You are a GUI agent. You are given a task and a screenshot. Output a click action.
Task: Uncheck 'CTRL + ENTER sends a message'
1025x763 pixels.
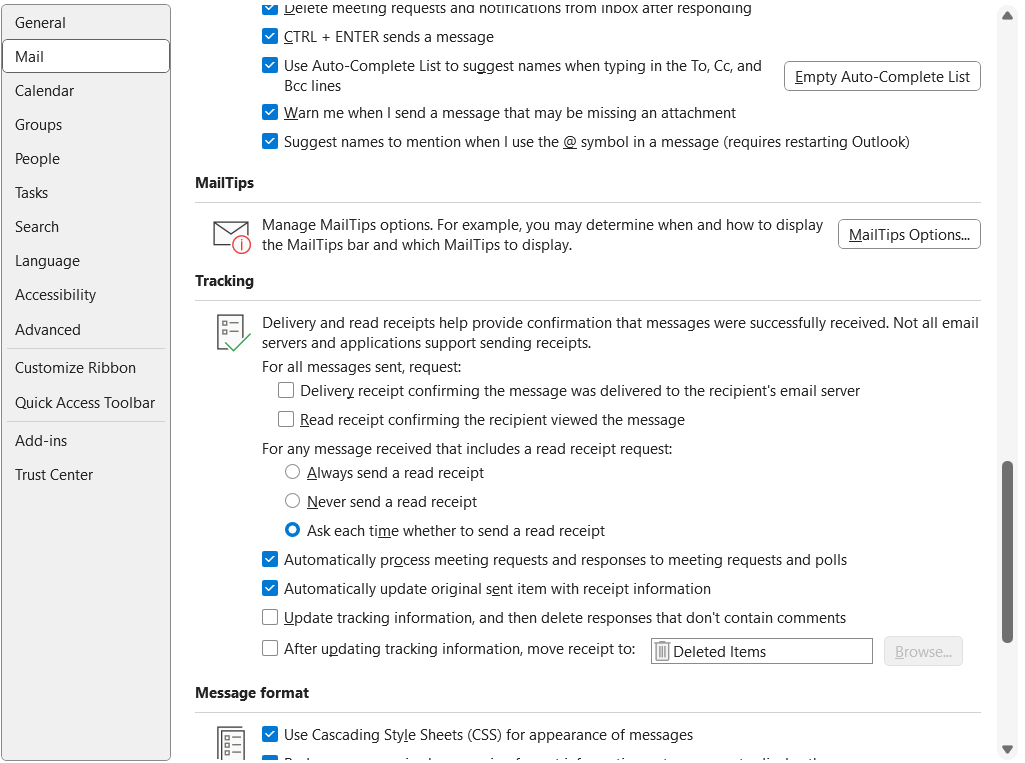tap(270, 36)
